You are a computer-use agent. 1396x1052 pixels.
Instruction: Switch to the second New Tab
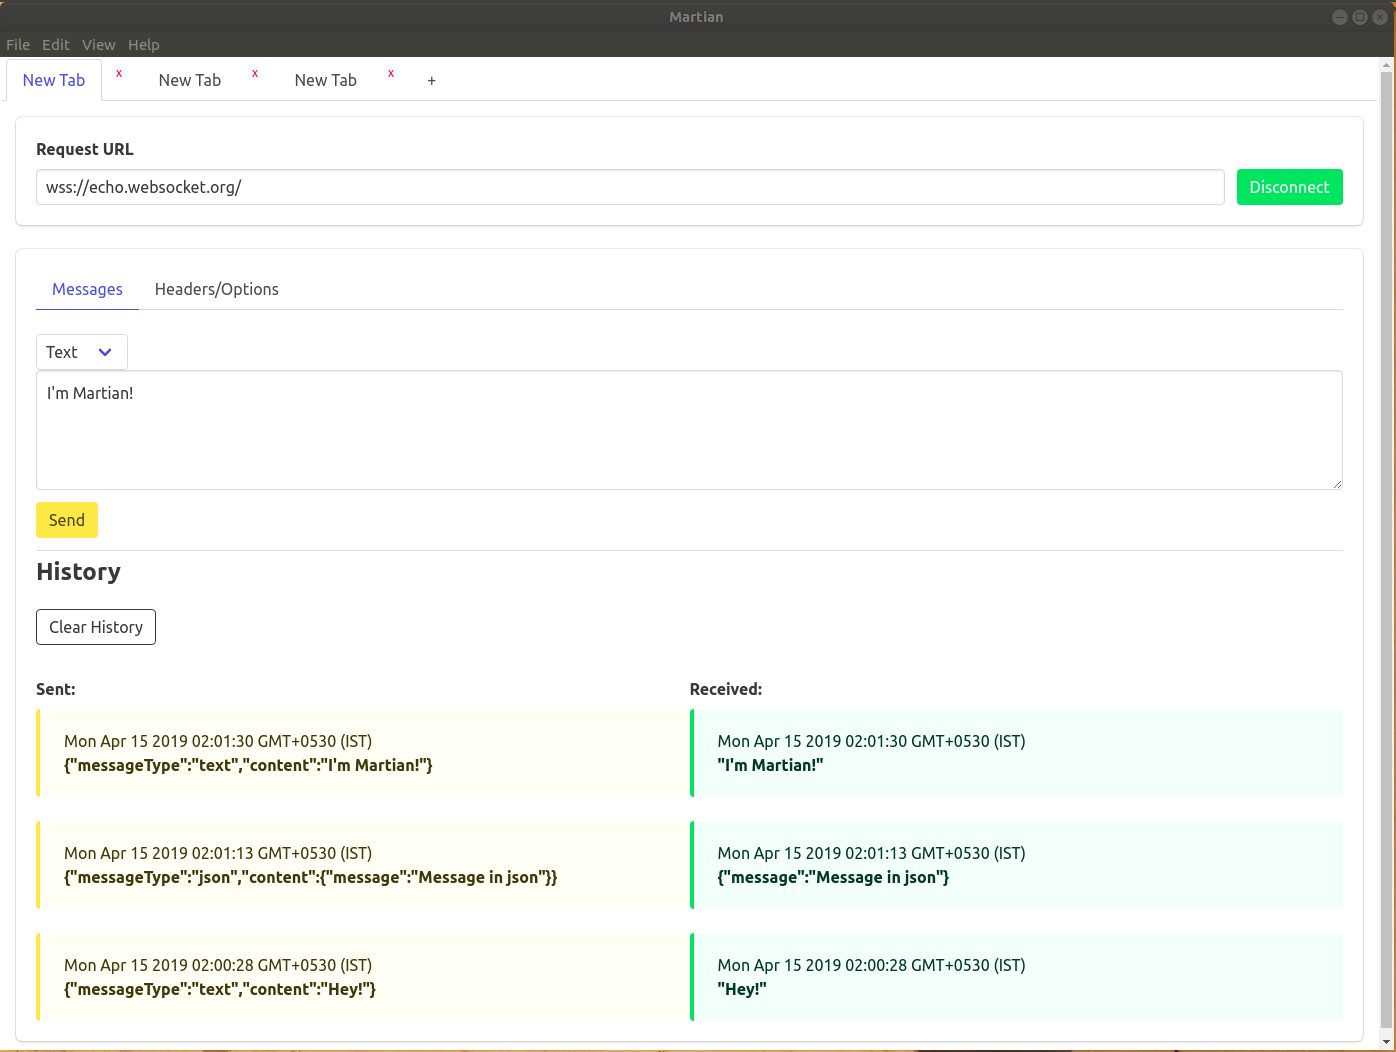tap(190, 80)
